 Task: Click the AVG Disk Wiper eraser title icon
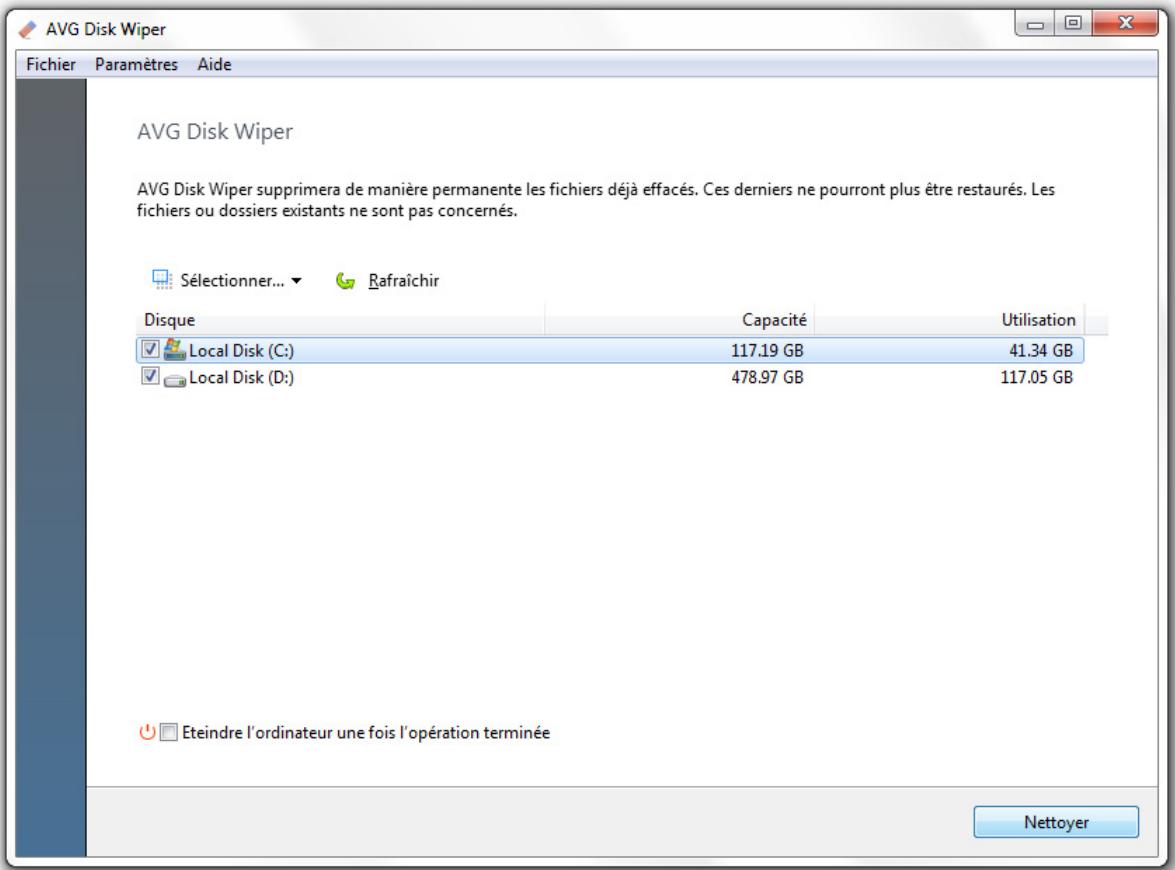27,29
